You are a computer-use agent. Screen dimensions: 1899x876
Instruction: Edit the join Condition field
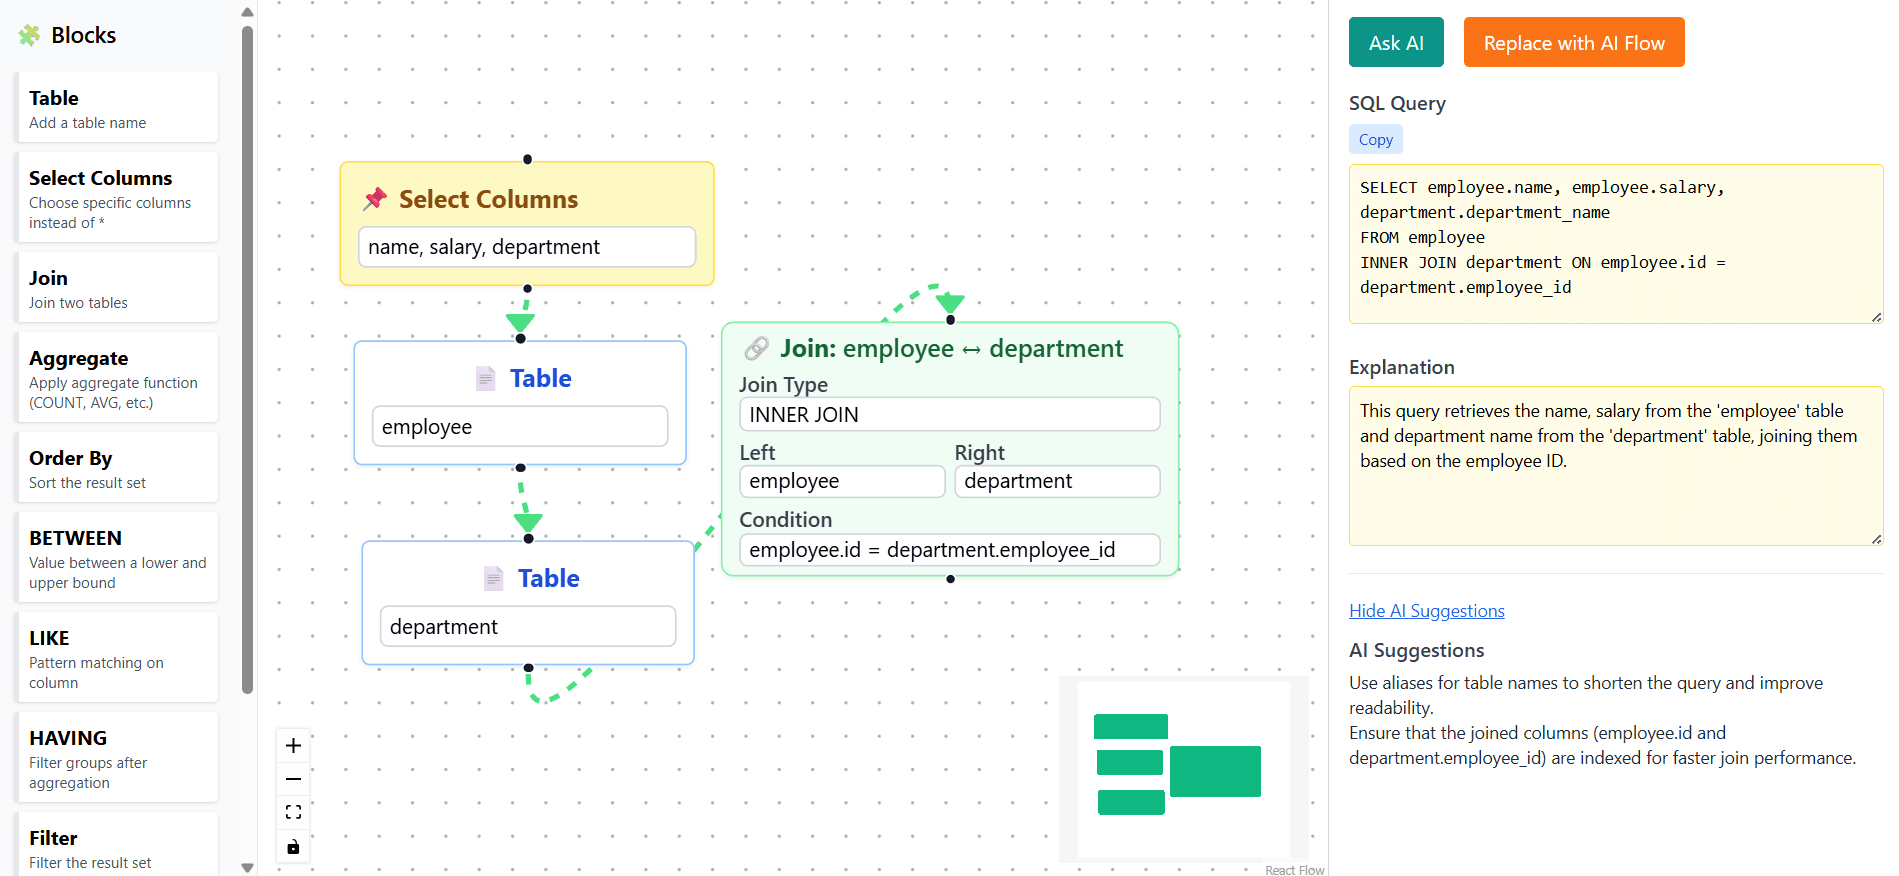[949, 550]
